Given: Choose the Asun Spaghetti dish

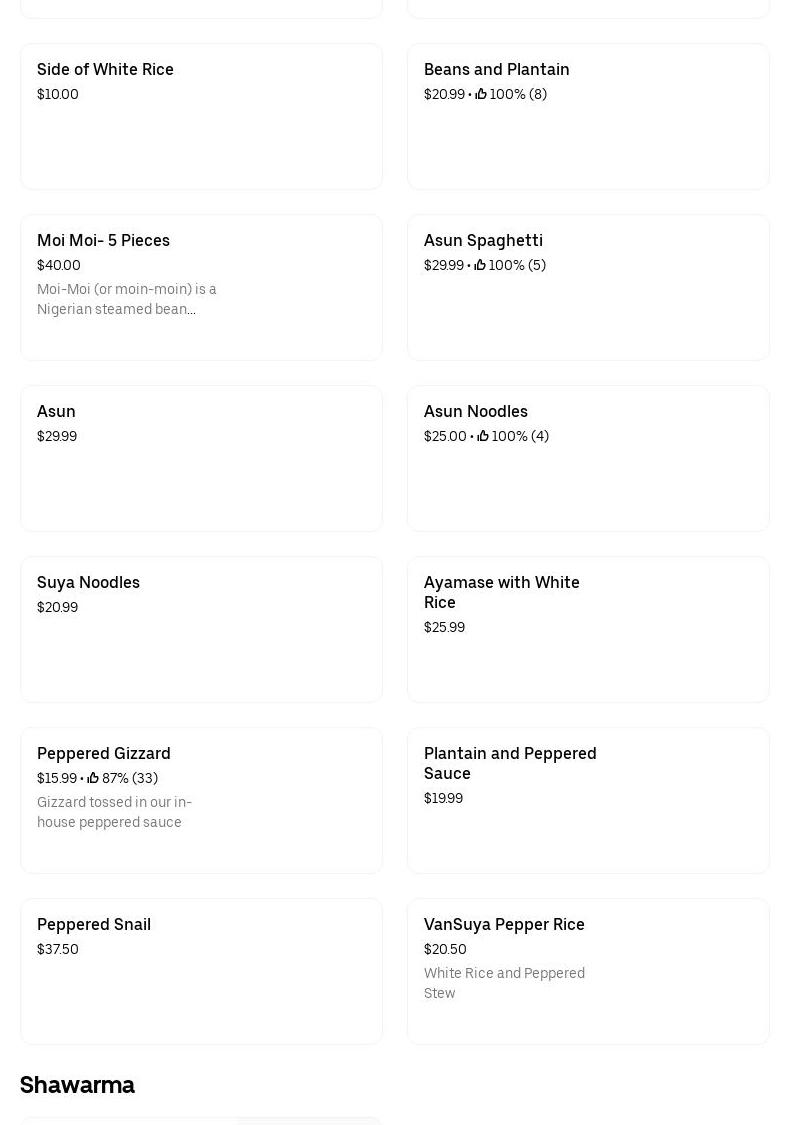Looking at the screenshot, I should [x=483, y=240].
